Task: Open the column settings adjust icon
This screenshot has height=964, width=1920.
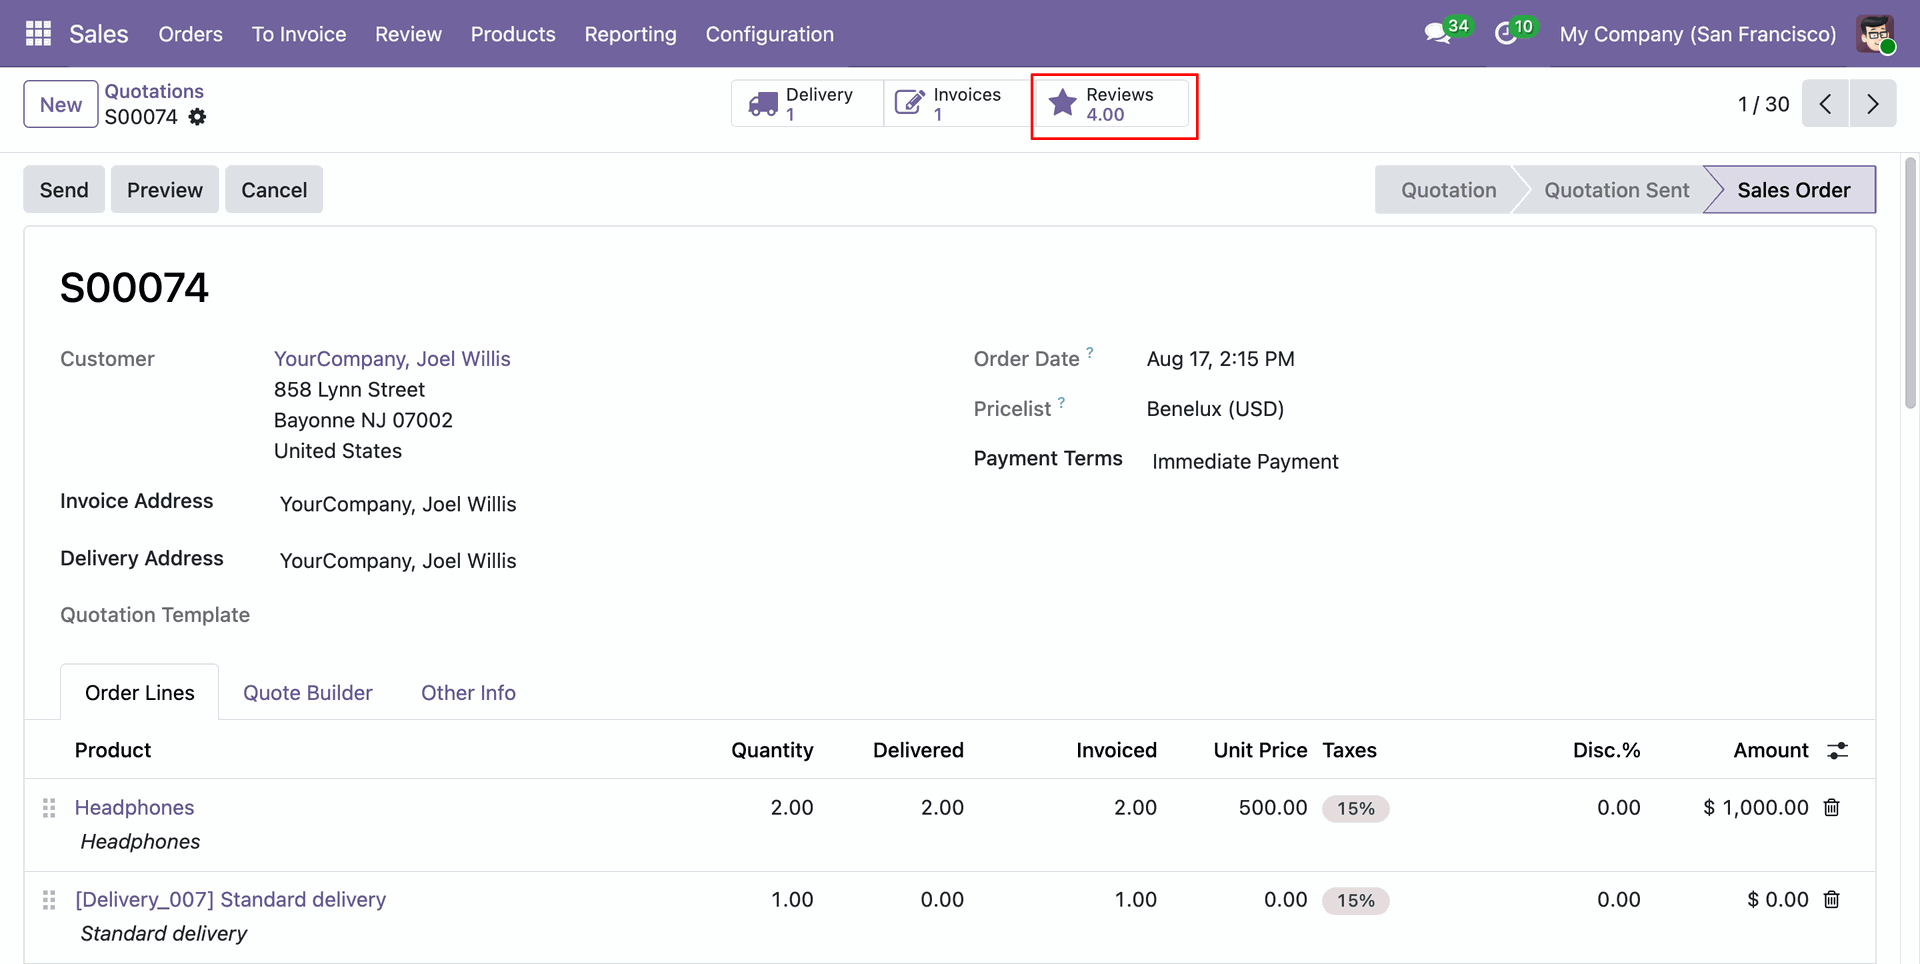Action: (1838, 750)
